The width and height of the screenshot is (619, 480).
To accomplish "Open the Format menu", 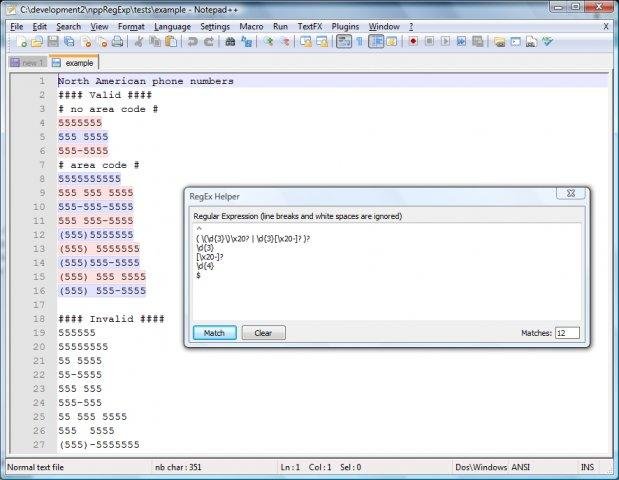I will pyautogui.click(x=131, y=26).
